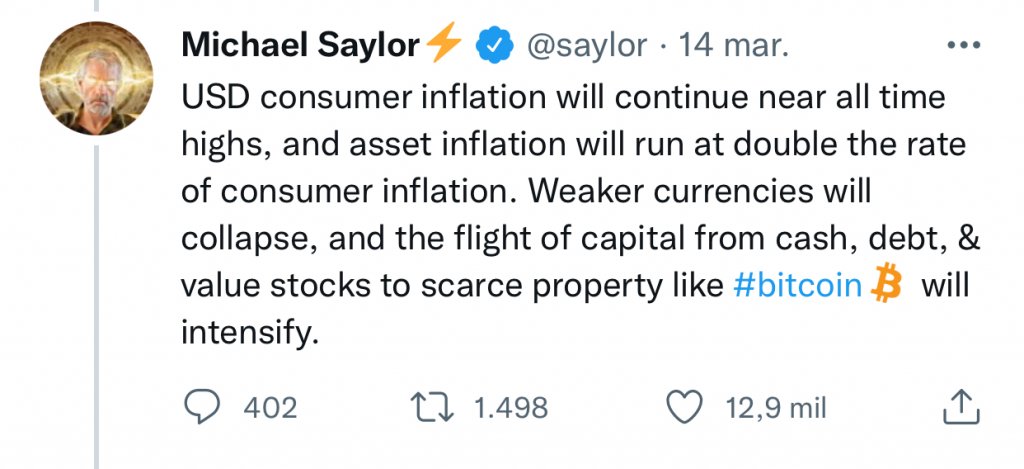Like the tweet with the heart icon
1024x469 pixels.
click(x=685, y=408)
